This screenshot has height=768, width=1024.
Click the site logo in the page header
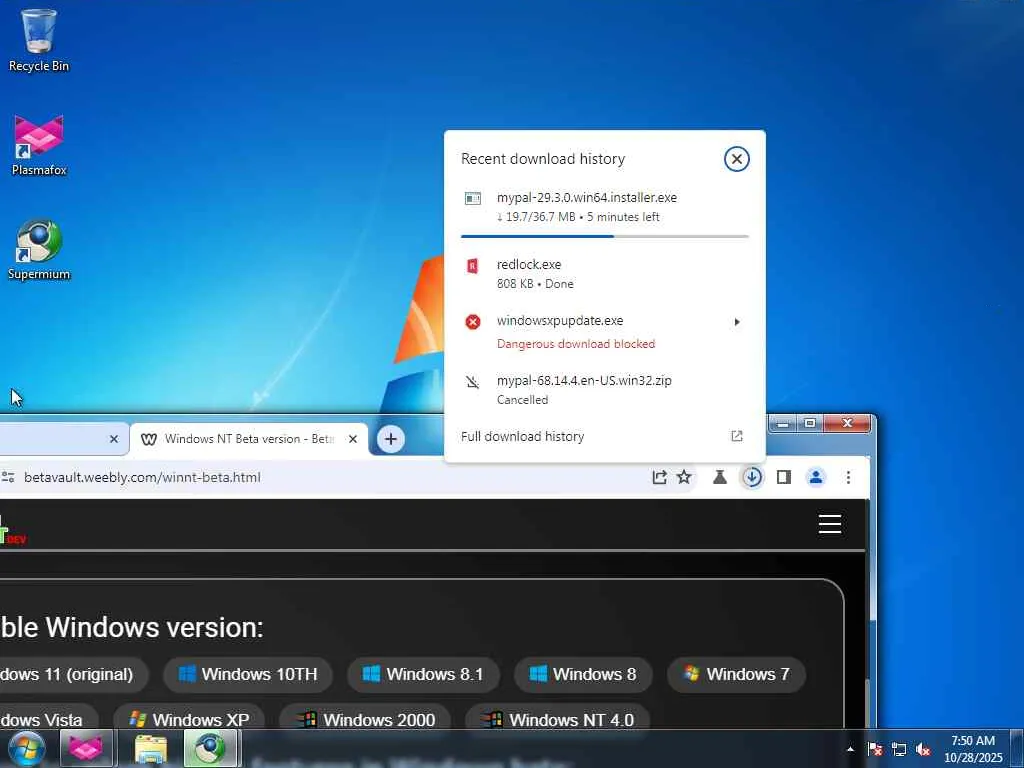tap(12, 529)
